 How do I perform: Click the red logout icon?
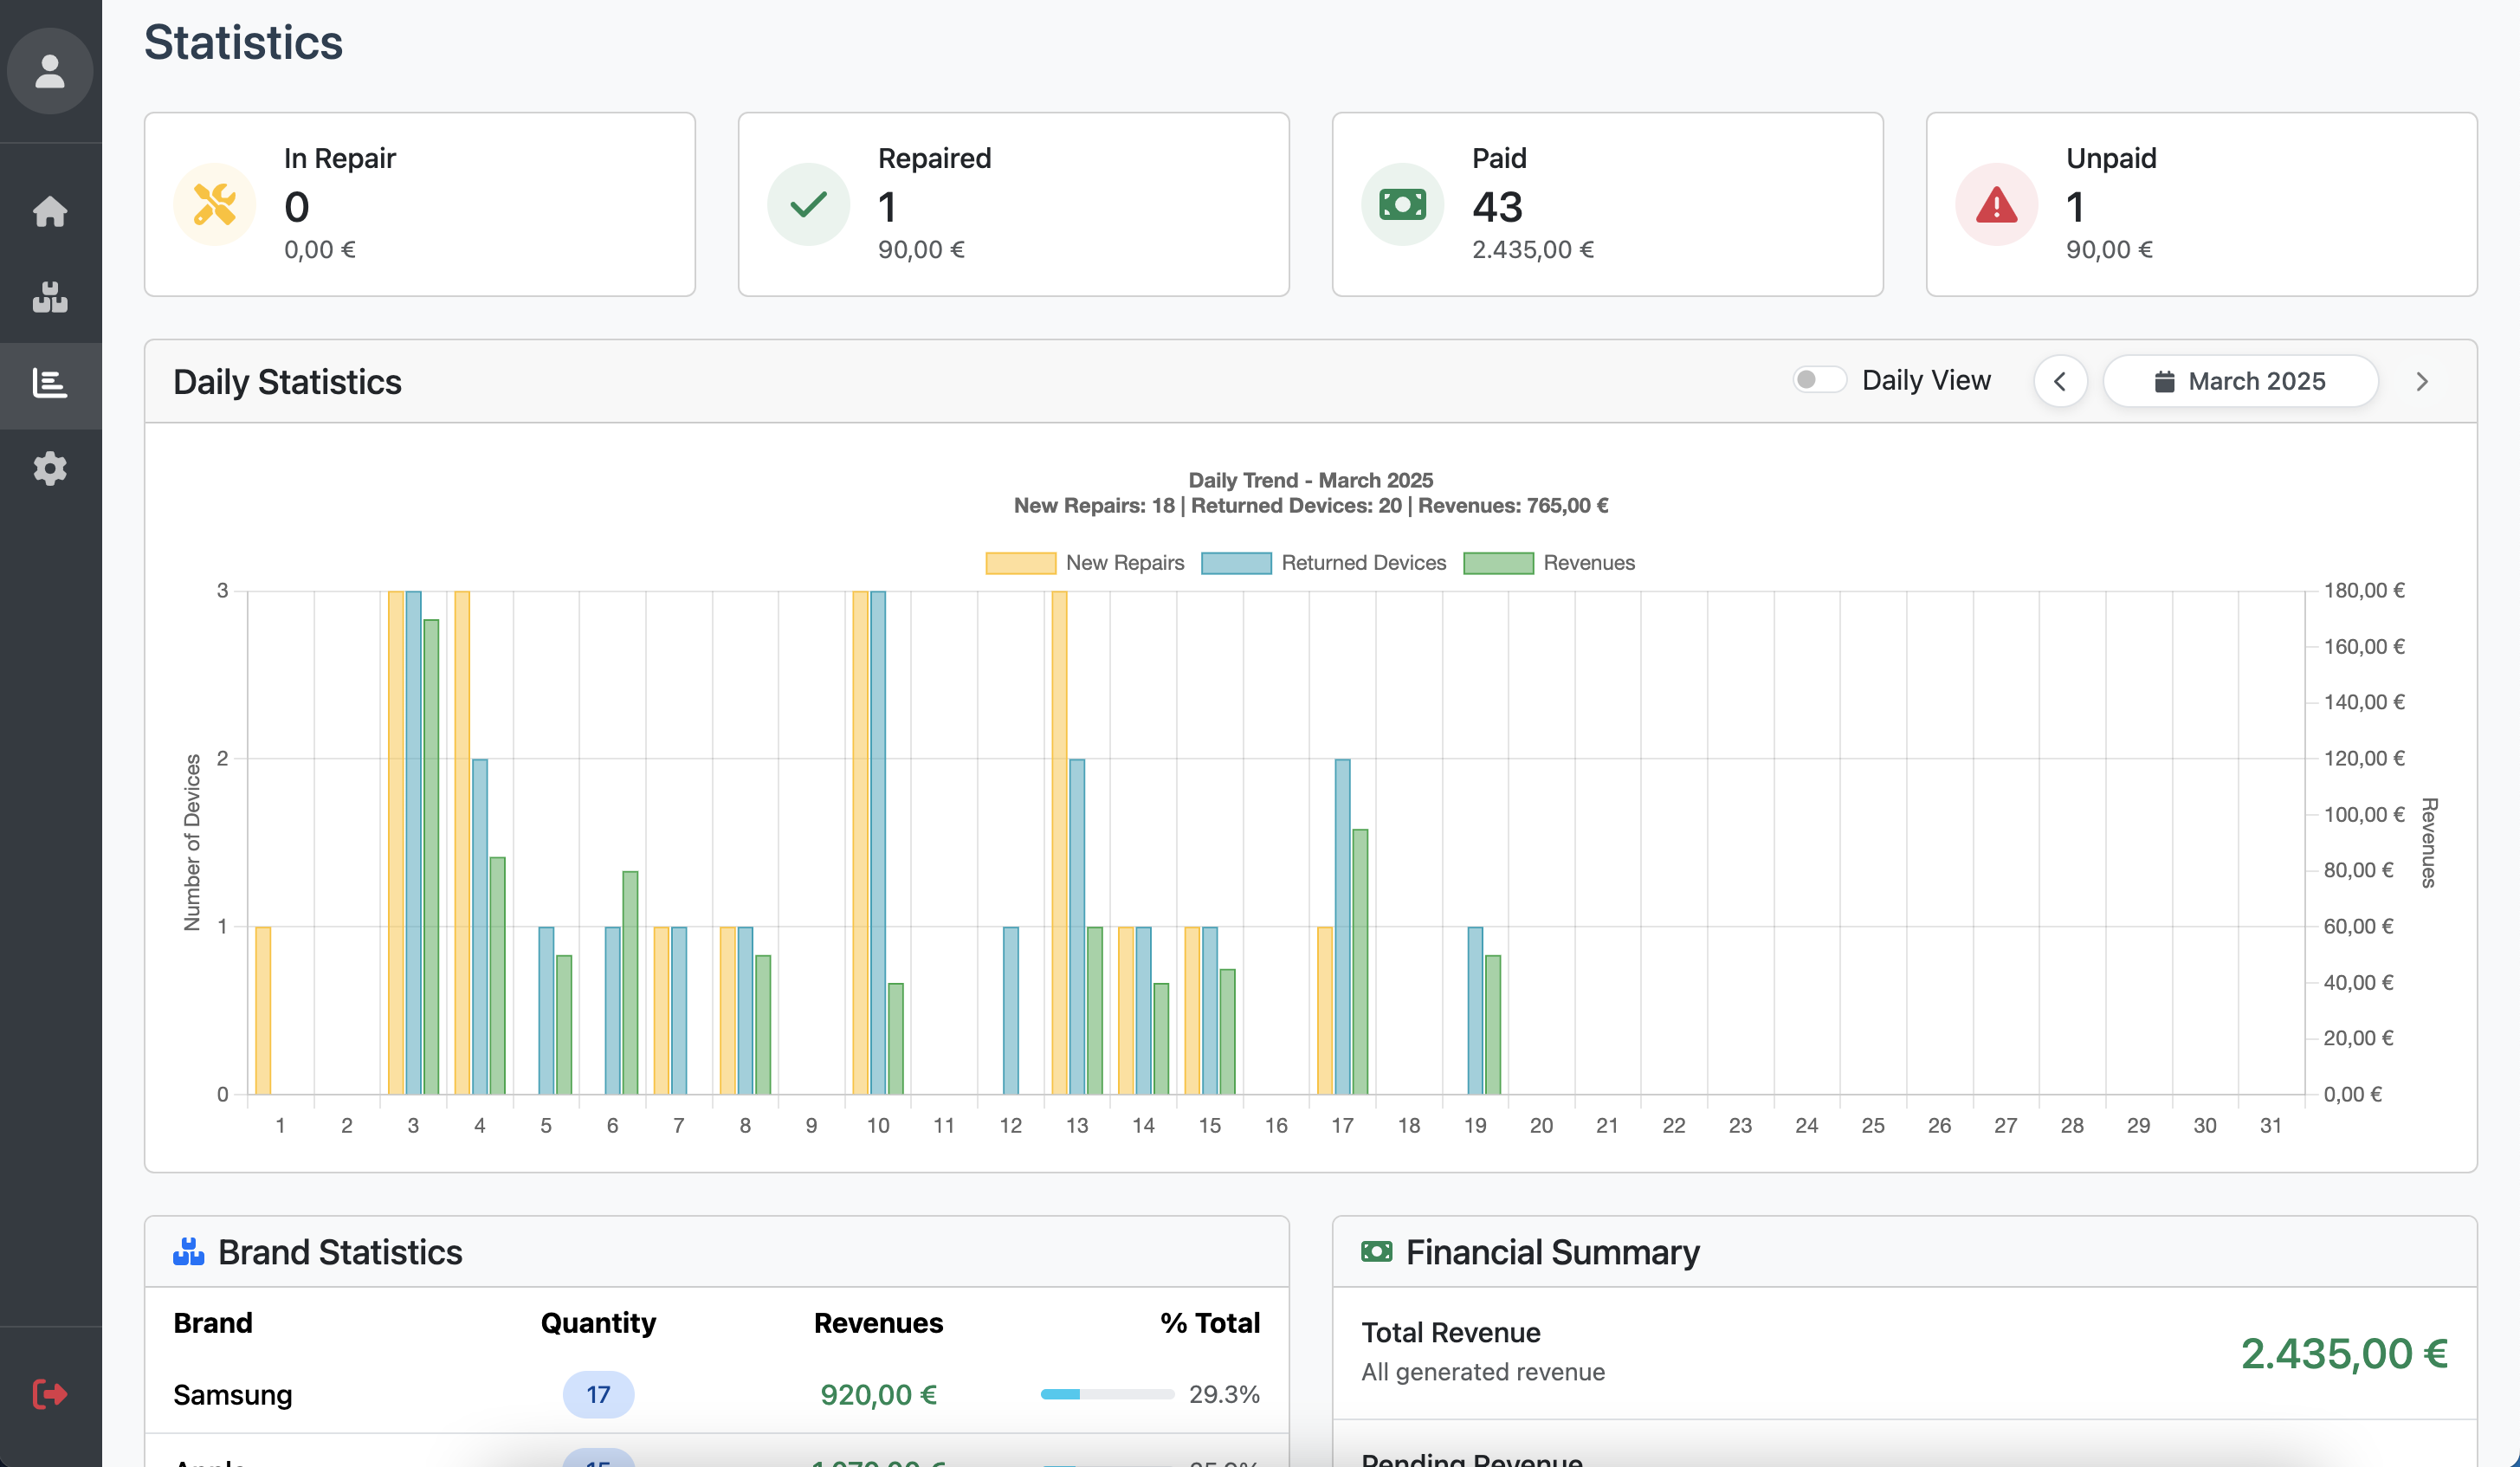[50, 1393]
